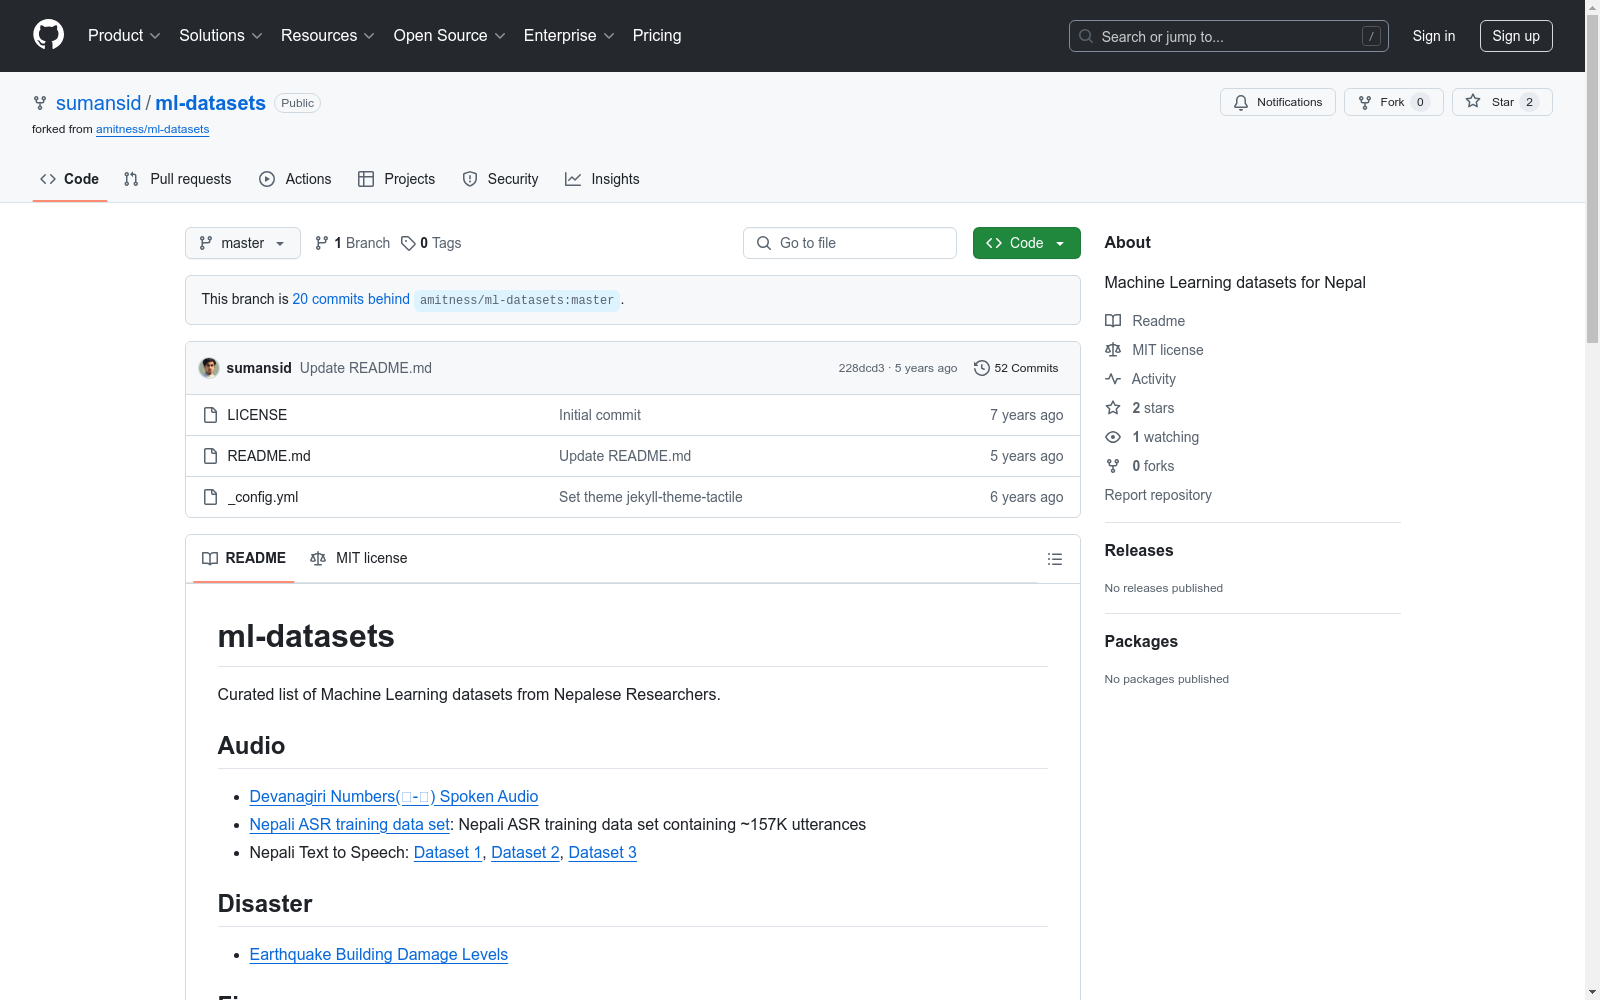Open the Report repository link
1600x1000 pixels.
1158,495
